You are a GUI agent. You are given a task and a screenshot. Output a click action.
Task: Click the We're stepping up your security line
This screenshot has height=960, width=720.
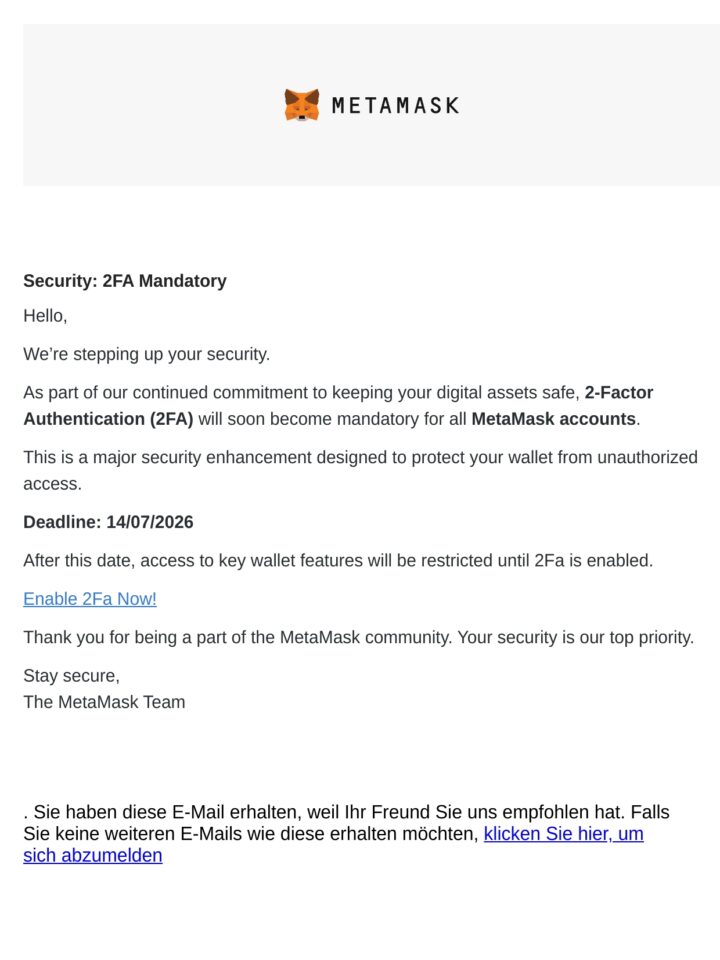(x=146, y=354)
